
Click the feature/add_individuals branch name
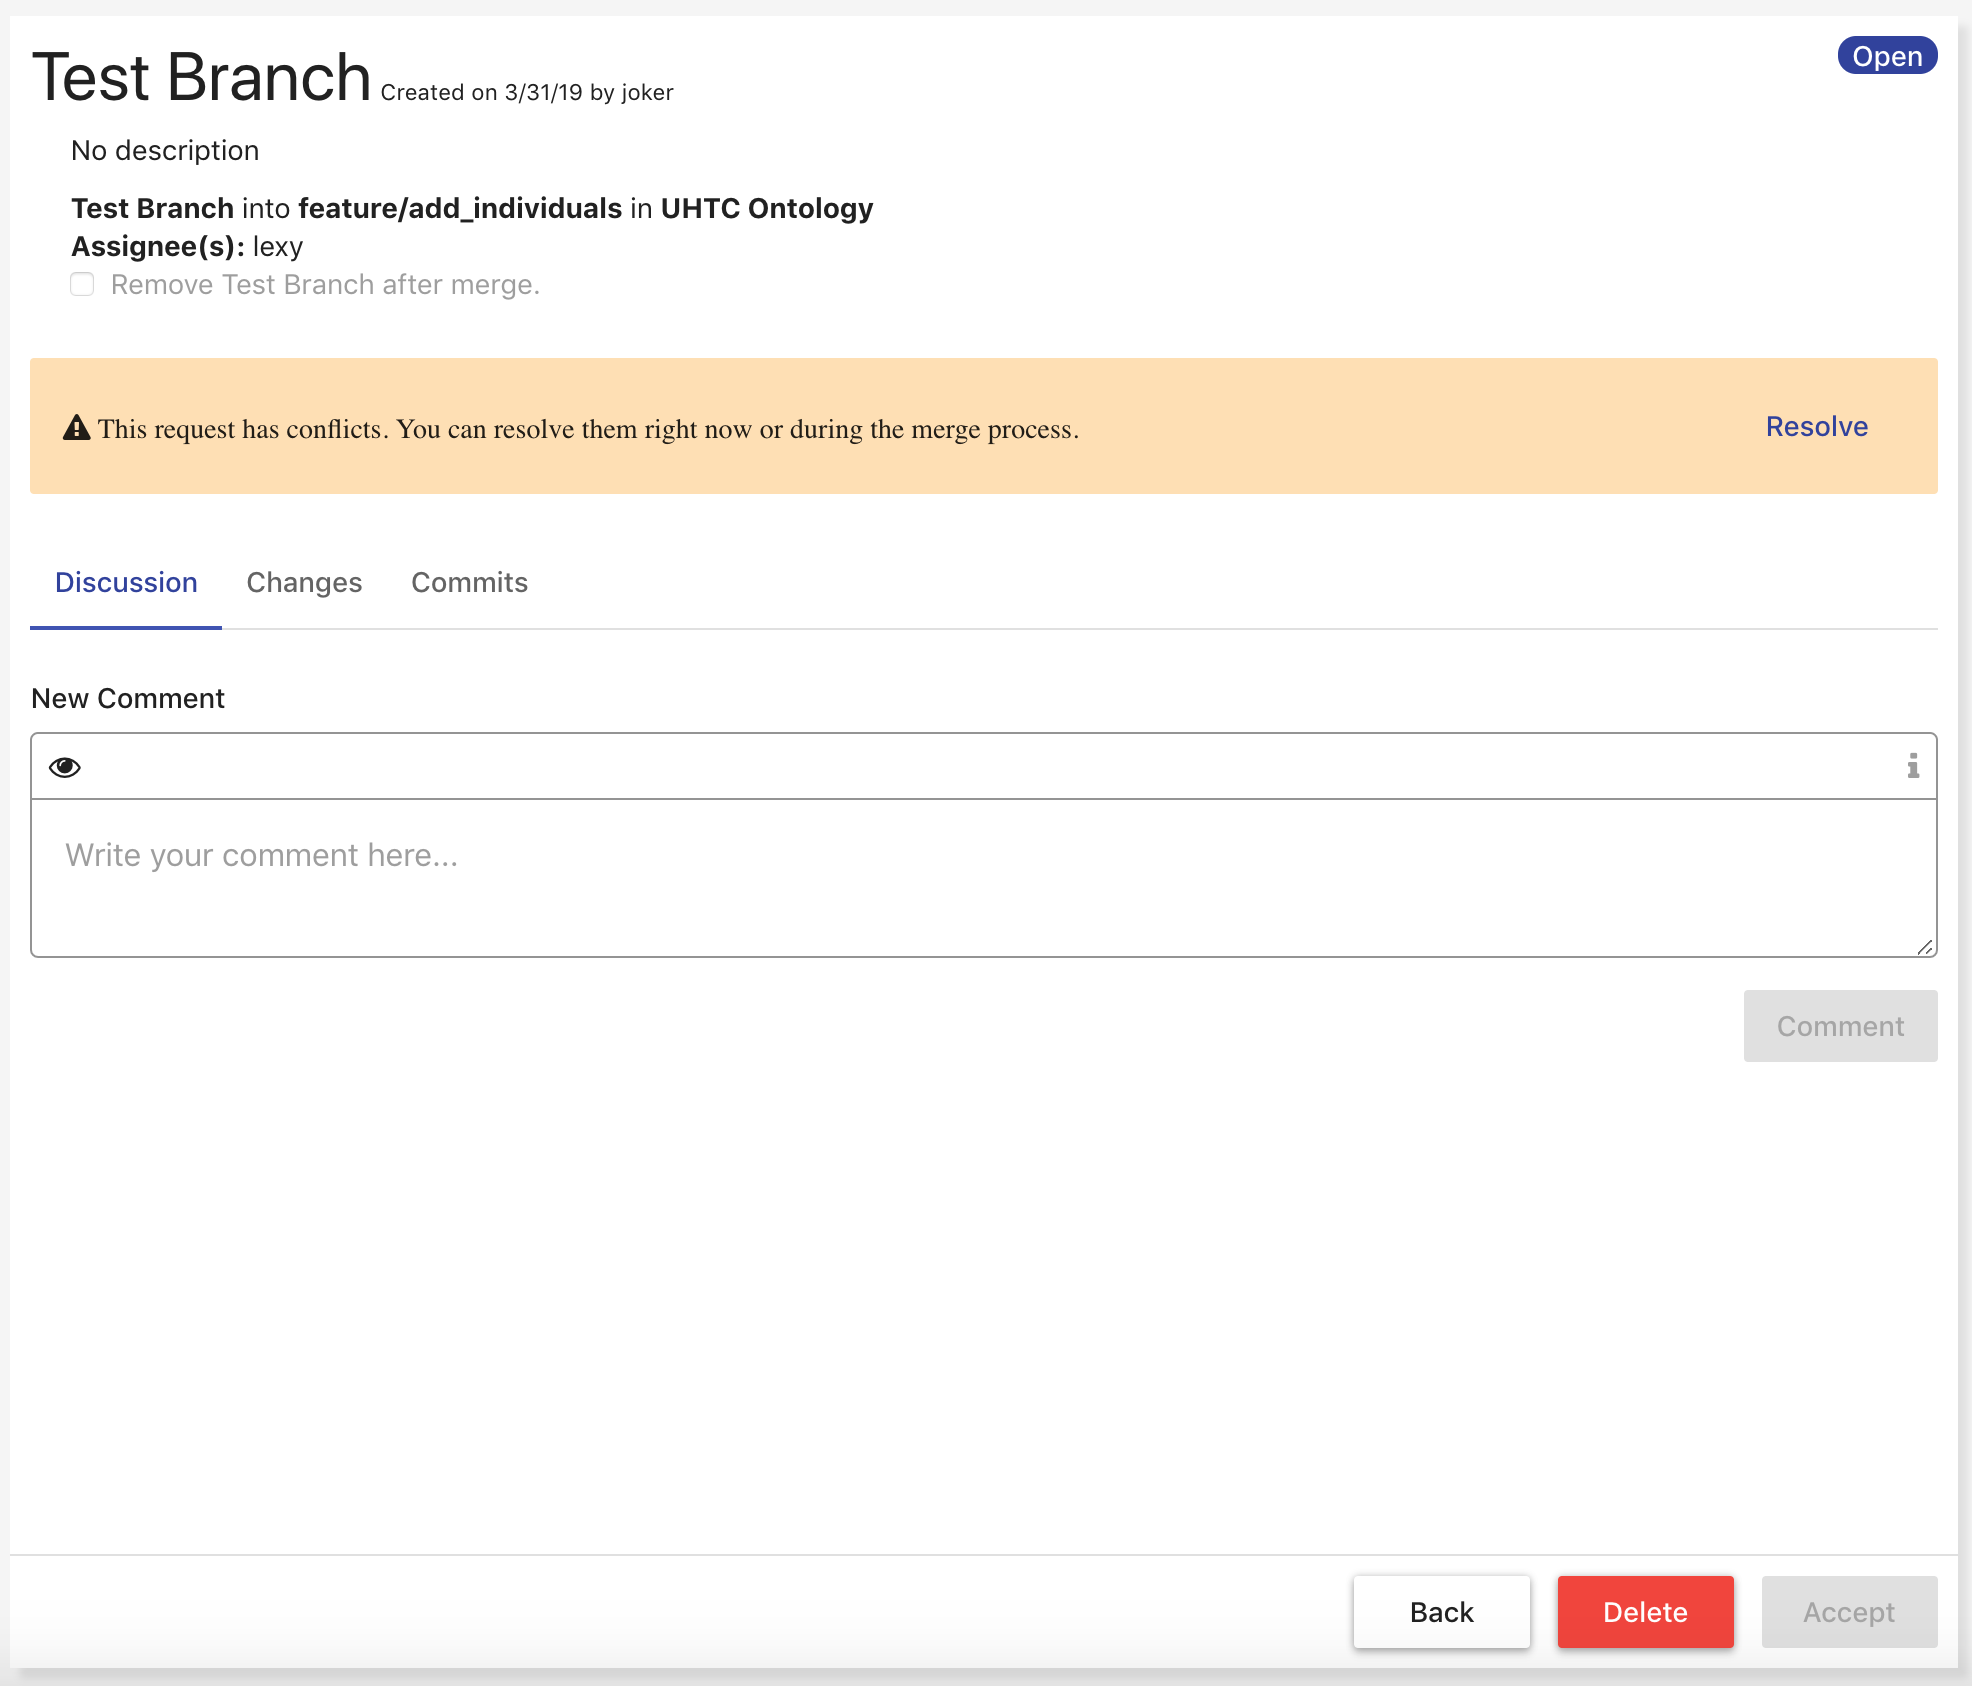[460, 208]
